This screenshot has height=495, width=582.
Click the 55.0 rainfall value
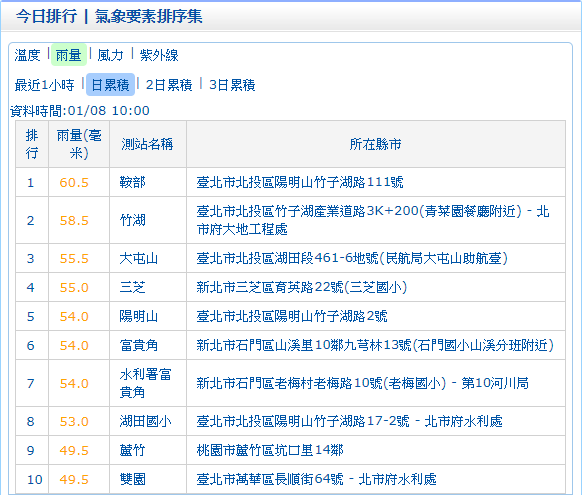[x=74, y=288]
